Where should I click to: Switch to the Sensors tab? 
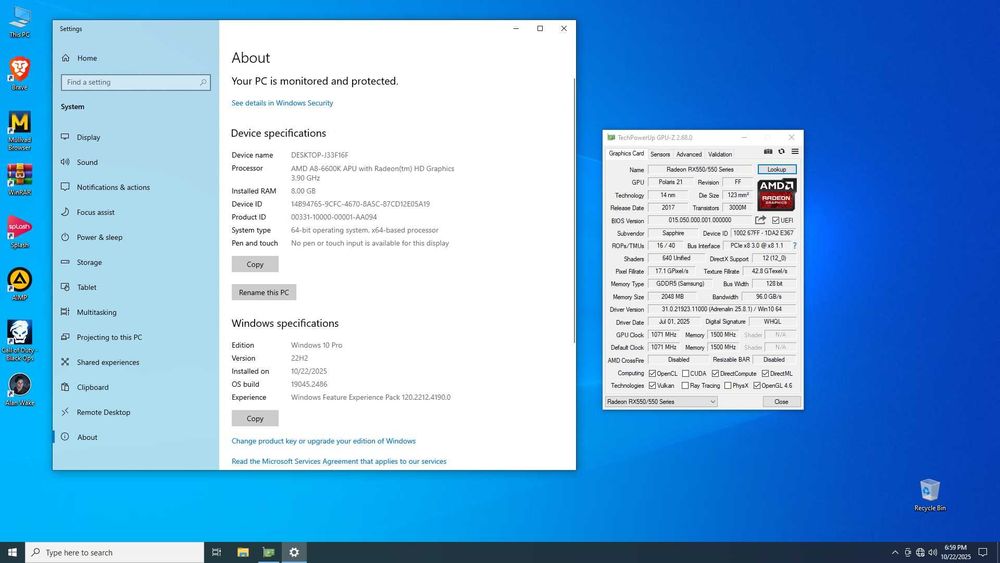tap(660, 154)
